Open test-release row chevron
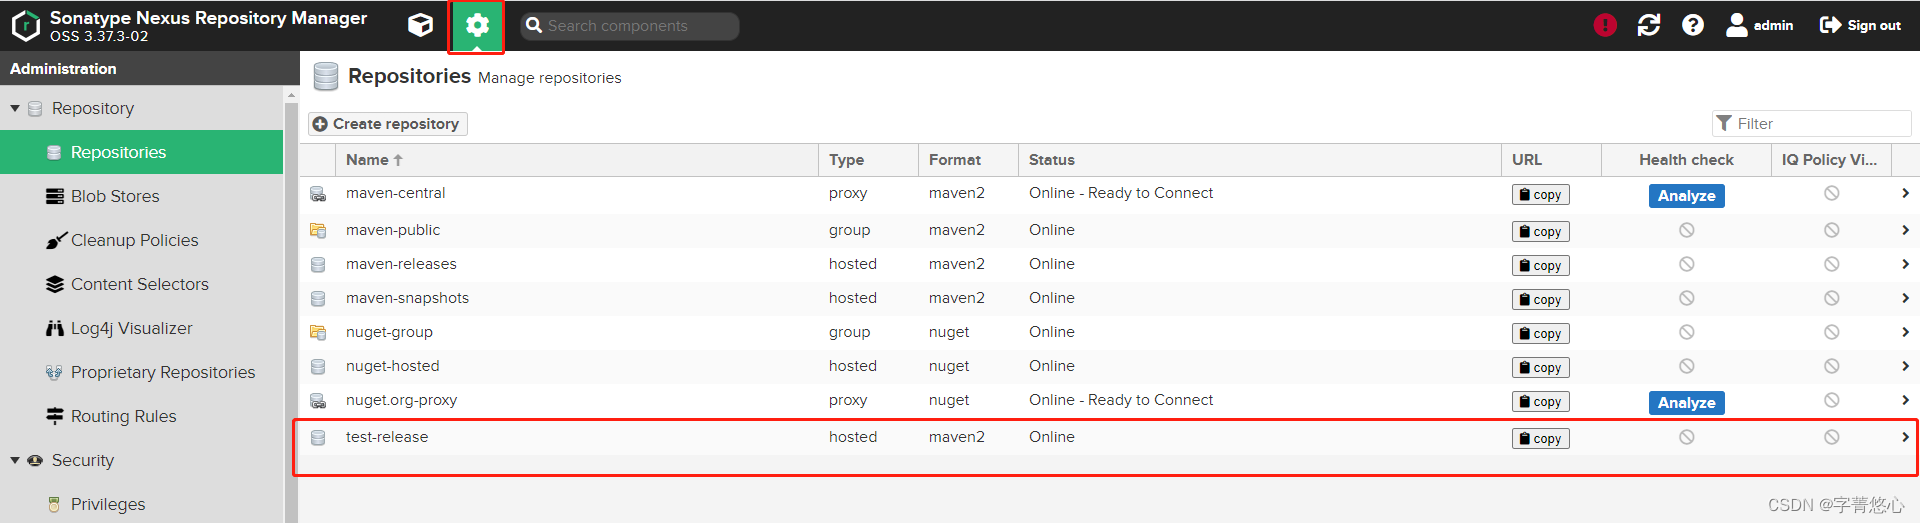Image resolution: width=1920 pixels, height=523 pixels. (1905, 437)
